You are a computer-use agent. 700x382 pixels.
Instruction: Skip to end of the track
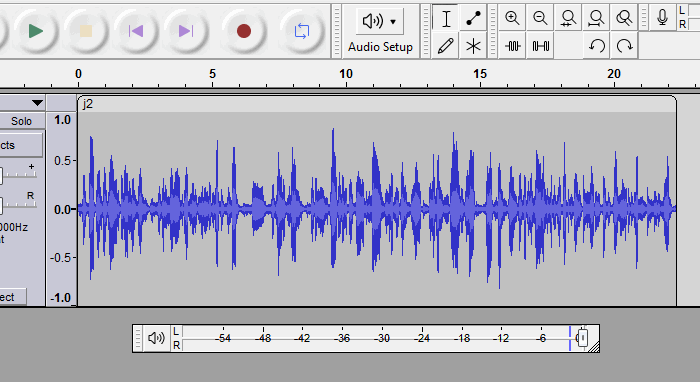[185, 31]
